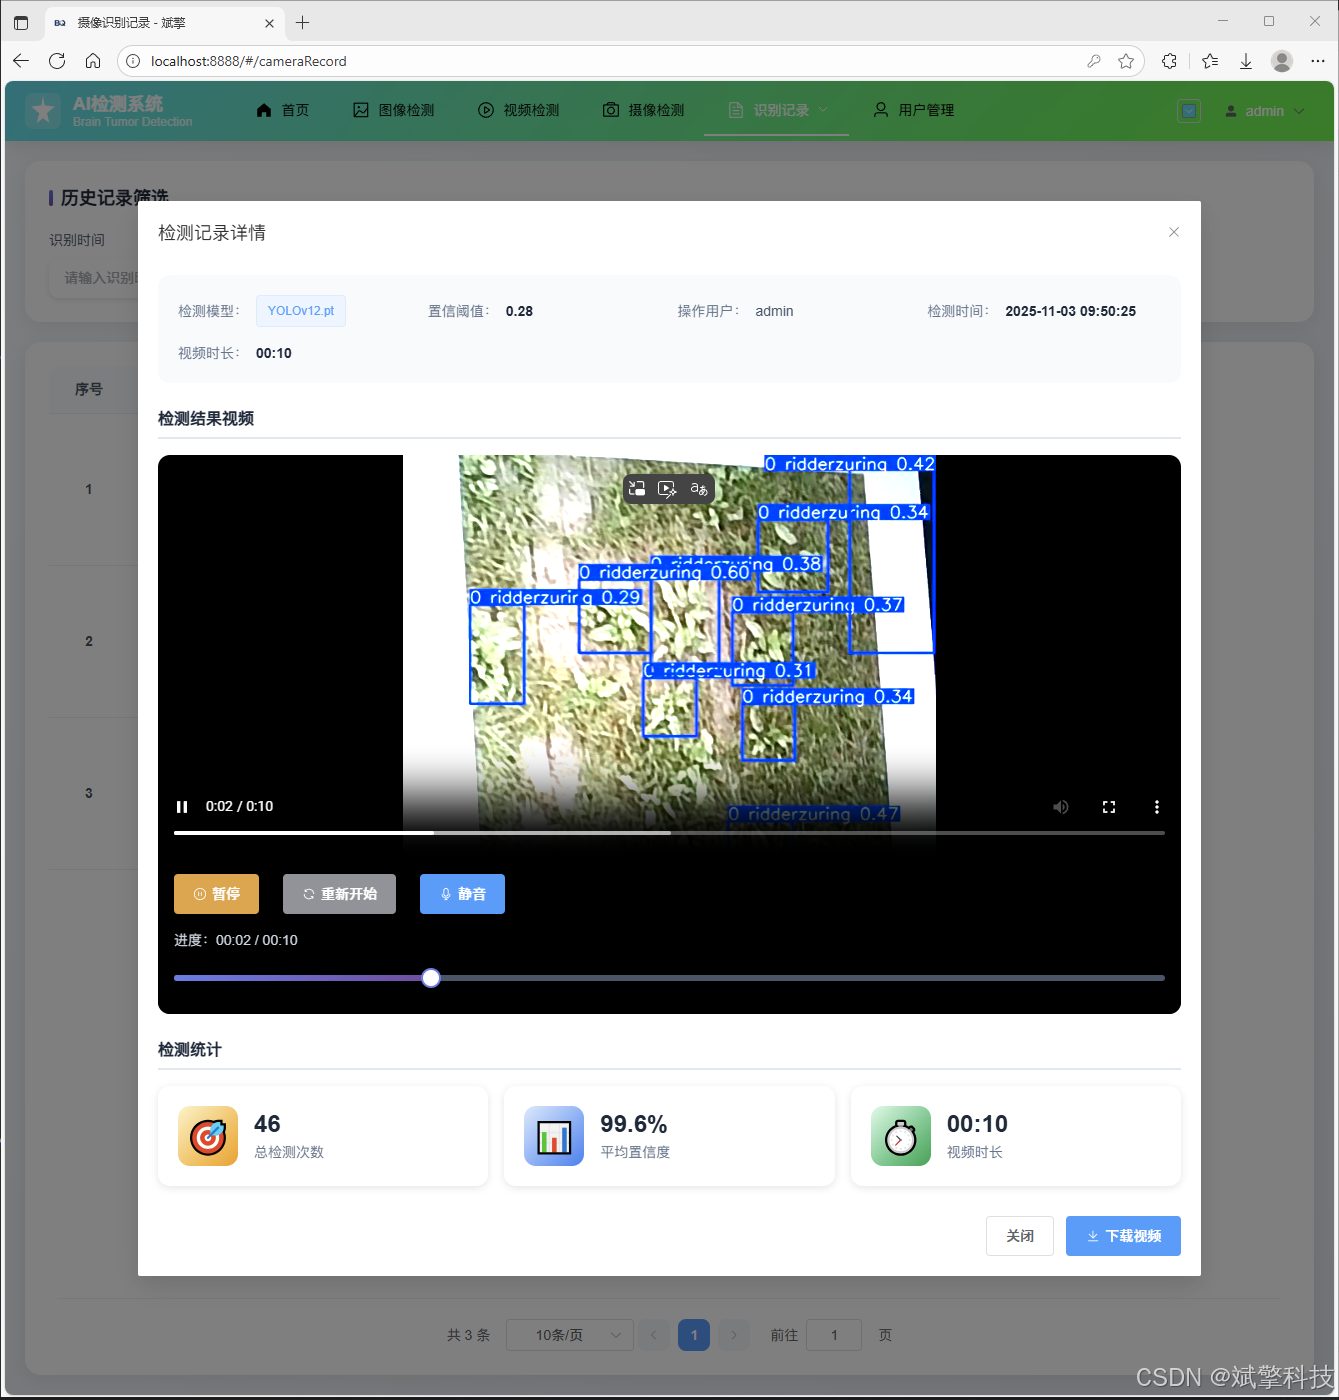Select the 摄像识别记录 browser tab
The height and width of the screenshot is (1400, 1339).
click(x=164, y=22)
